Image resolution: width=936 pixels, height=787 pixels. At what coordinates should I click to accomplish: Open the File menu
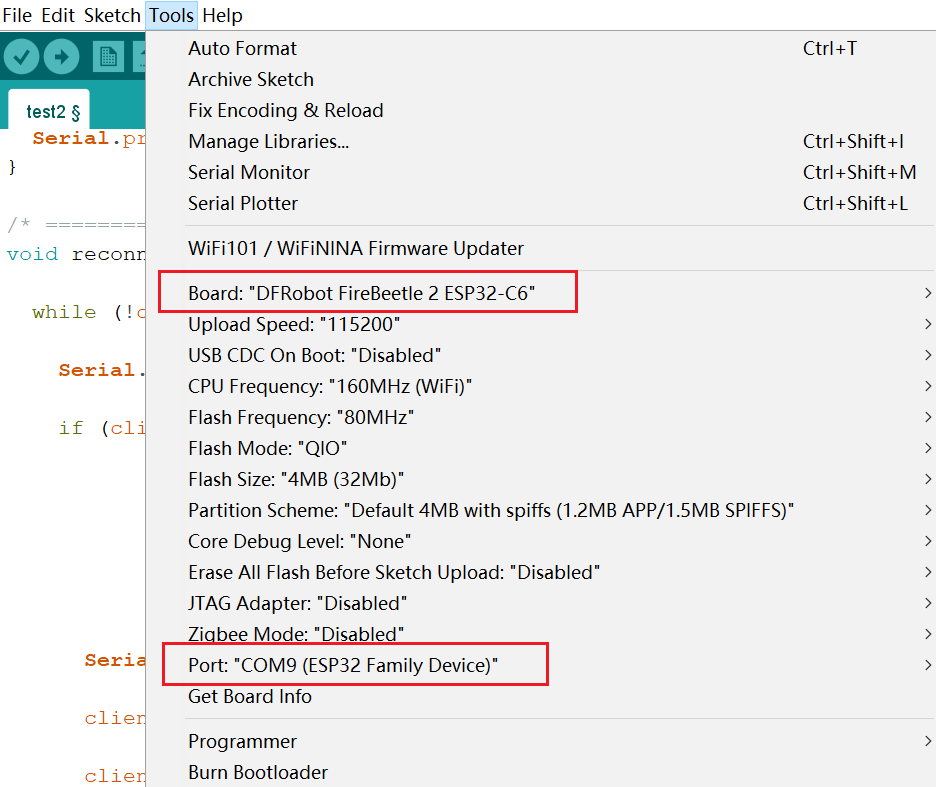click(17, 15)
